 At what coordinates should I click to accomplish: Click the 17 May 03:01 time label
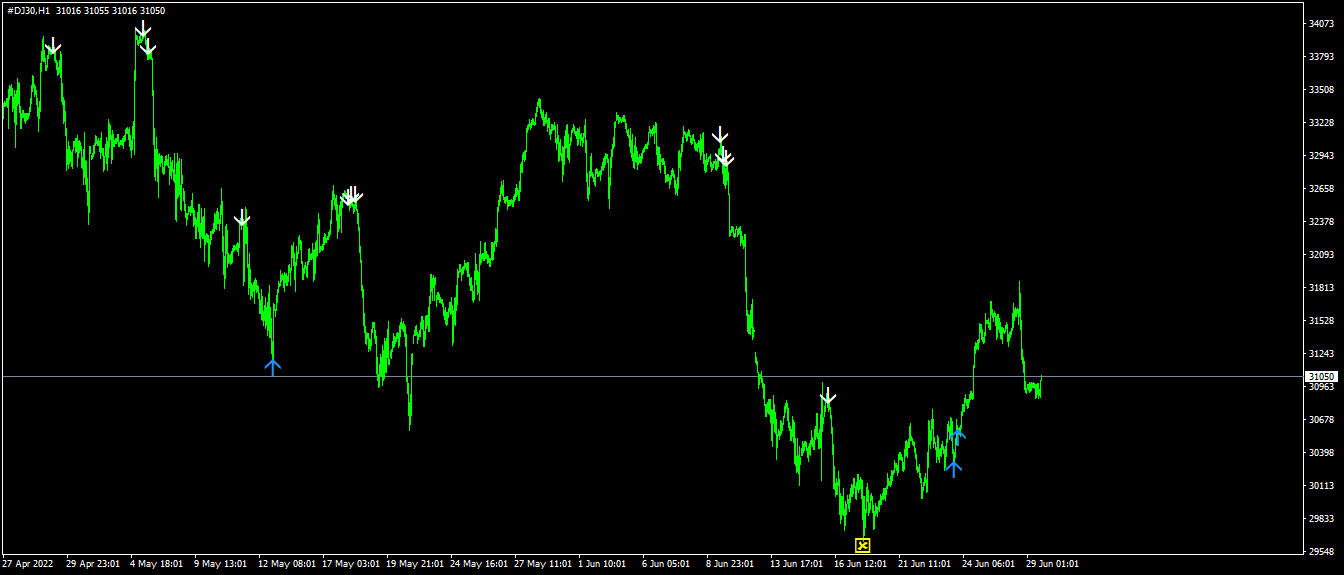coord(351,563)
